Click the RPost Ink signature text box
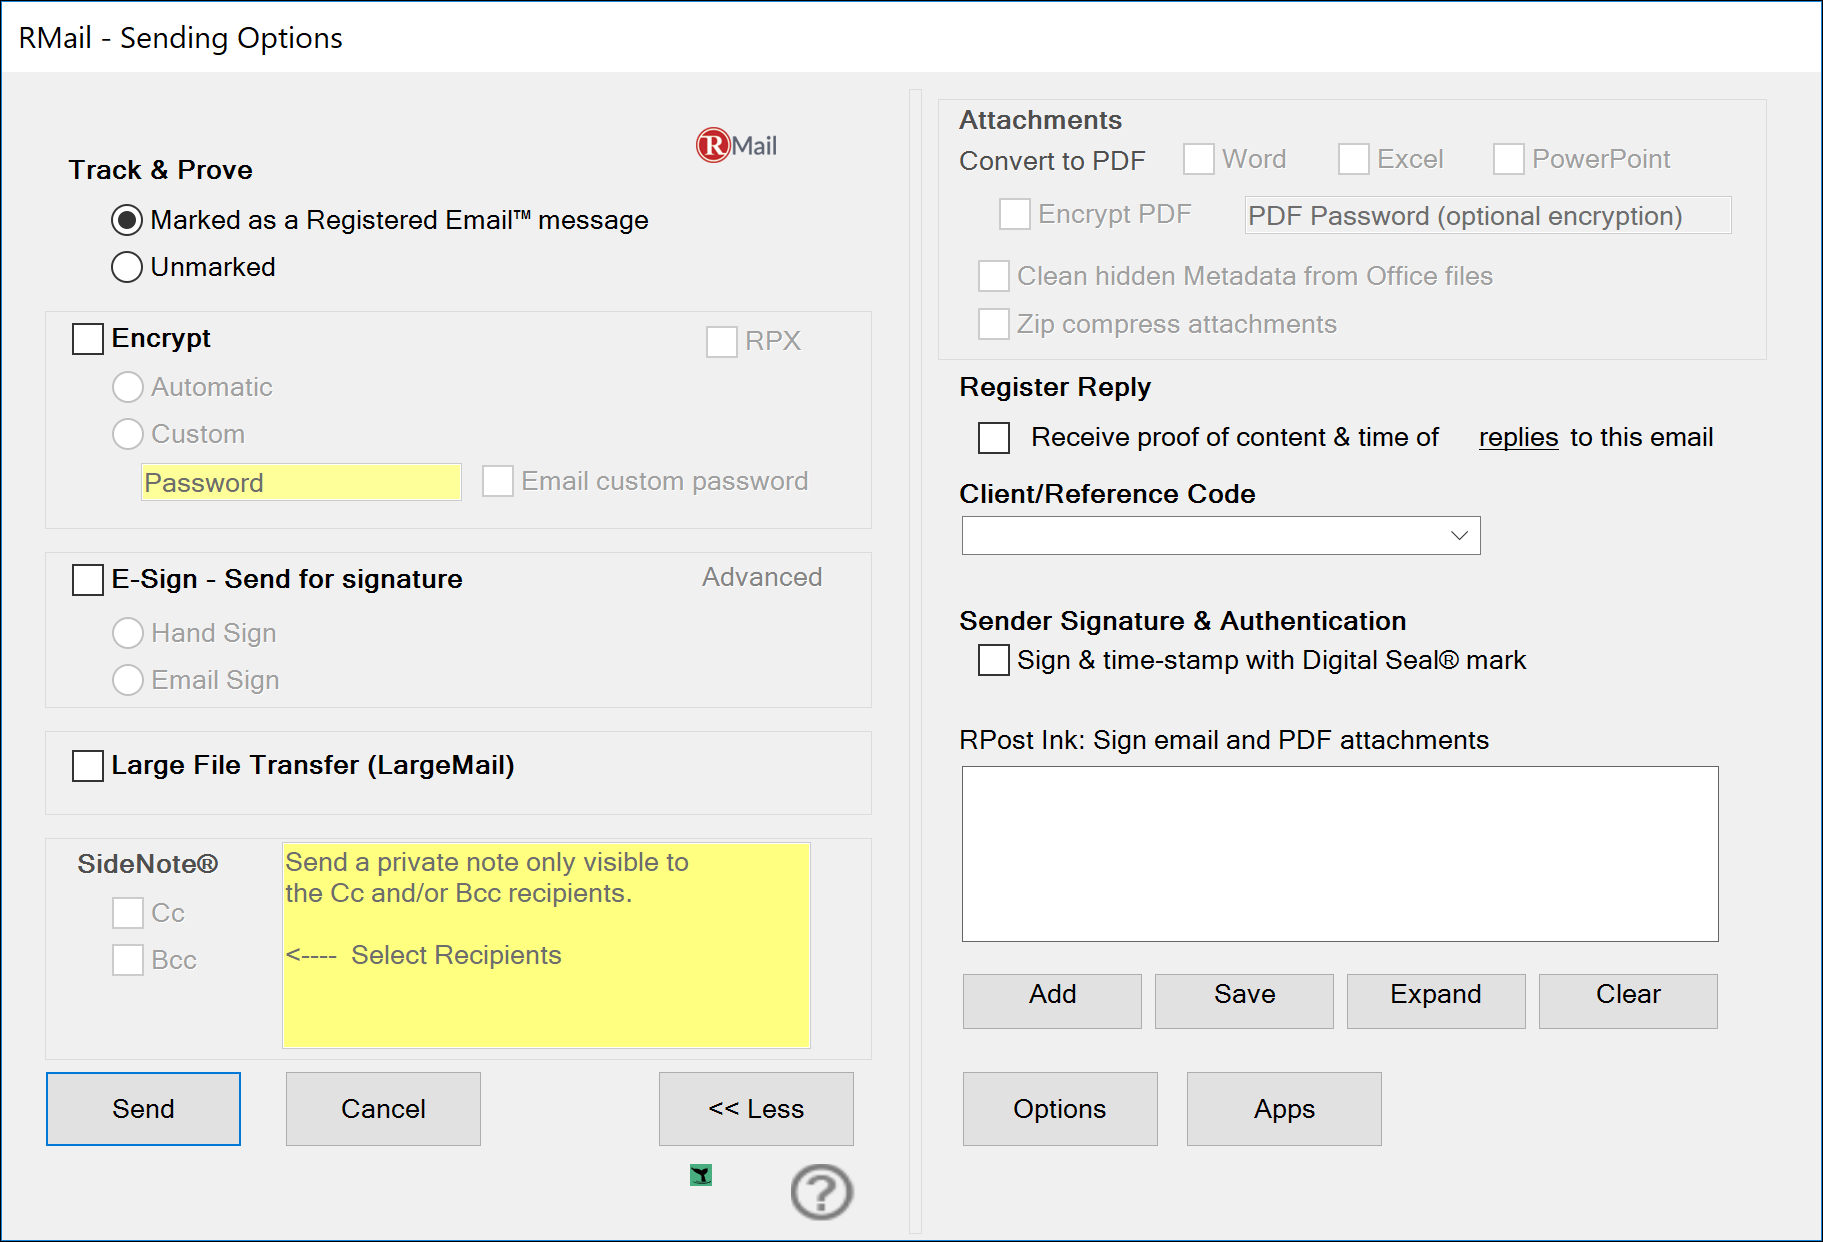 (1340, 854)
